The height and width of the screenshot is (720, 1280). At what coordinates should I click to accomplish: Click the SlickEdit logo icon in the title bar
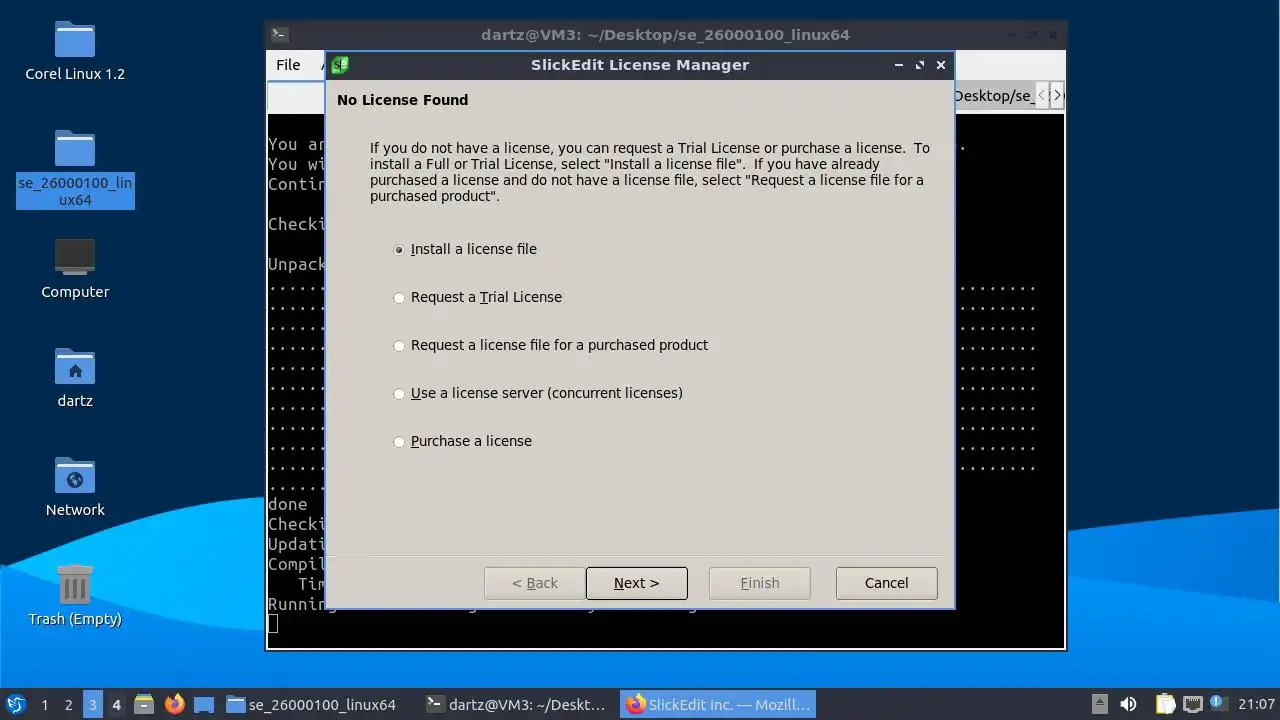pos(340,65)
